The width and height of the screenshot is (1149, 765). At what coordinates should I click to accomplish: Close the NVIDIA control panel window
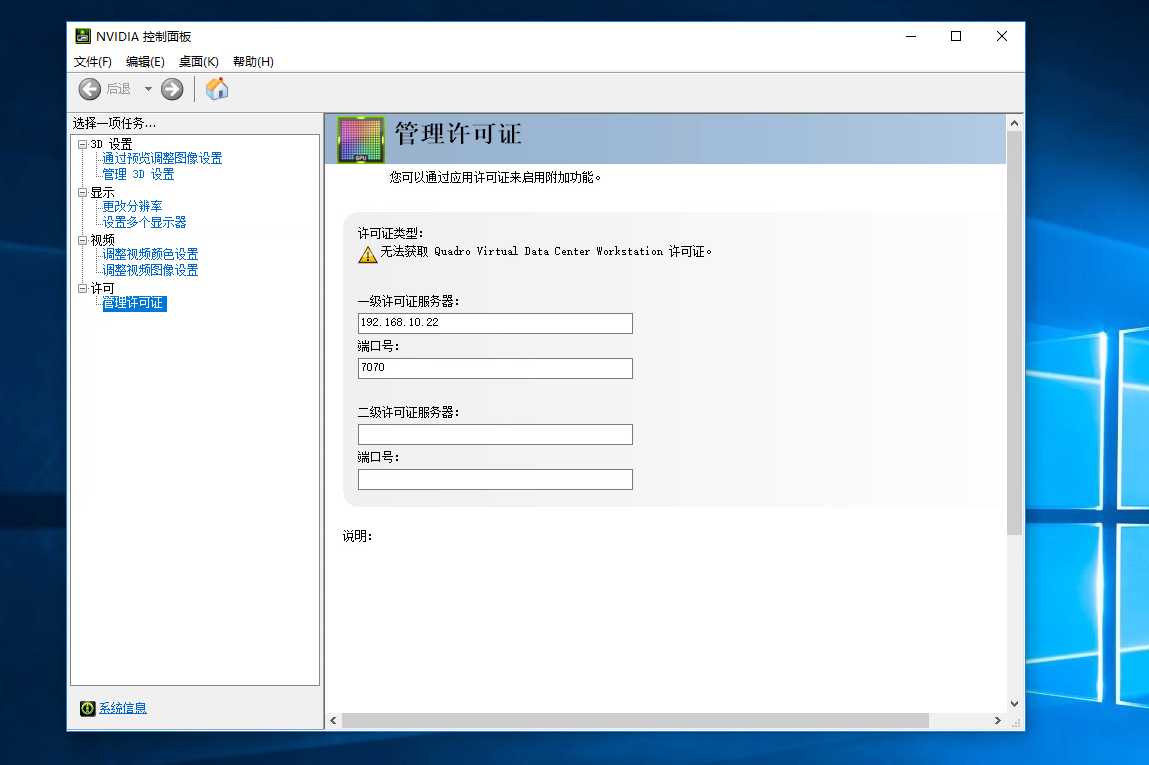click(1002, 36)
